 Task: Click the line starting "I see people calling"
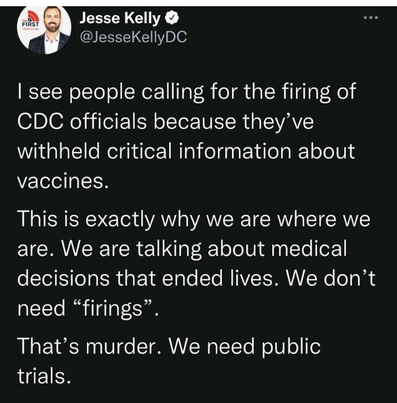[187, 92]
